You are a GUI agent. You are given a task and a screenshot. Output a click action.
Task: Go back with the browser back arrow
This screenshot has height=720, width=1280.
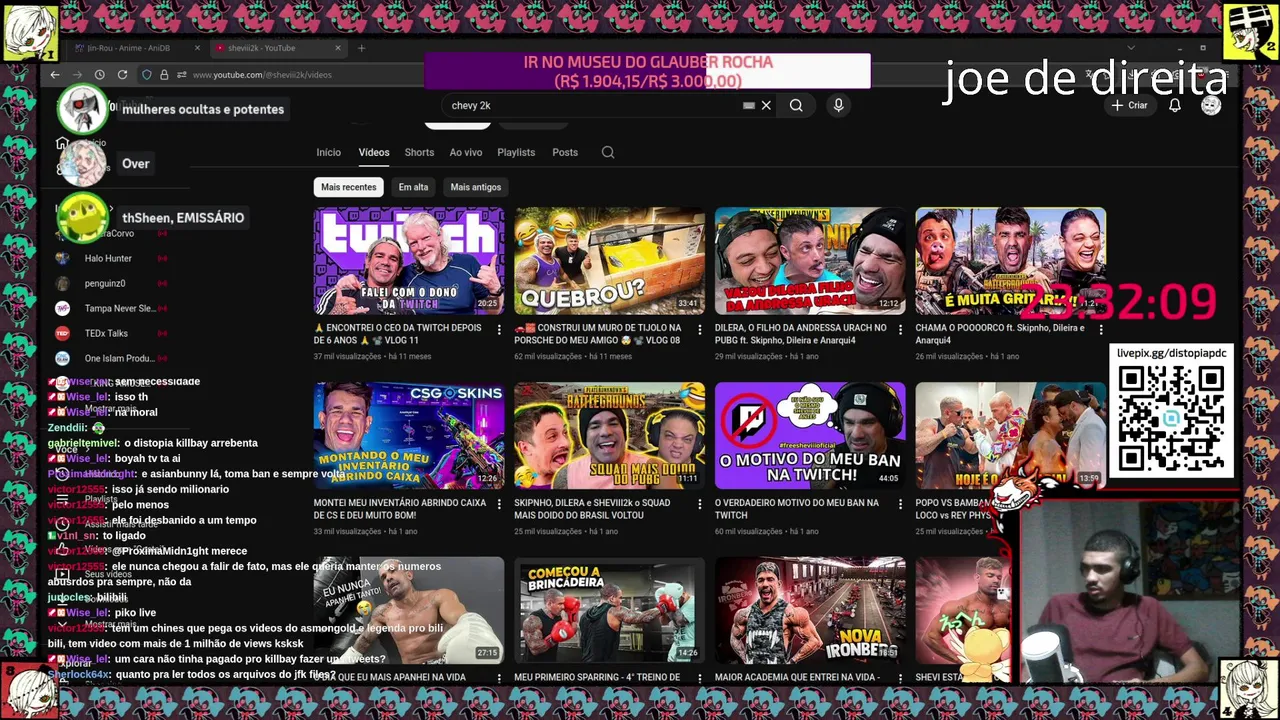(55, 75)
